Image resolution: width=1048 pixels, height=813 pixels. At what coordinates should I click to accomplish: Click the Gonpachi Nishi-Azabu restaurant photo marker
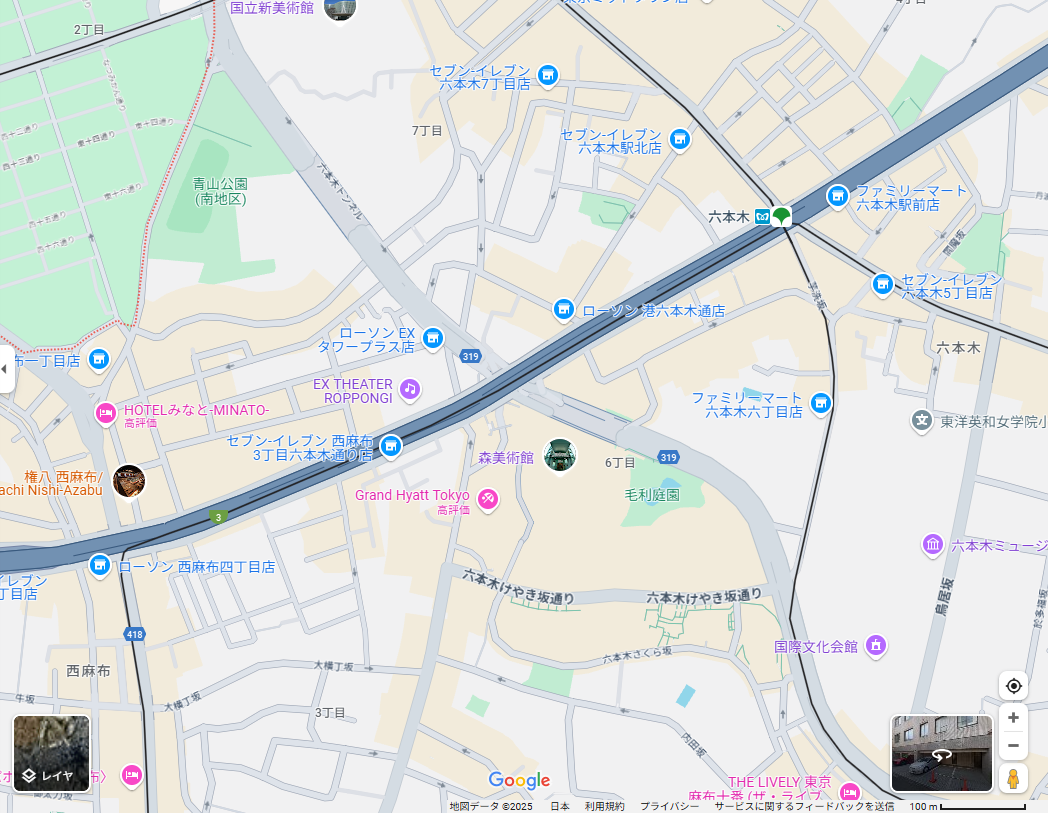point(129,482)
